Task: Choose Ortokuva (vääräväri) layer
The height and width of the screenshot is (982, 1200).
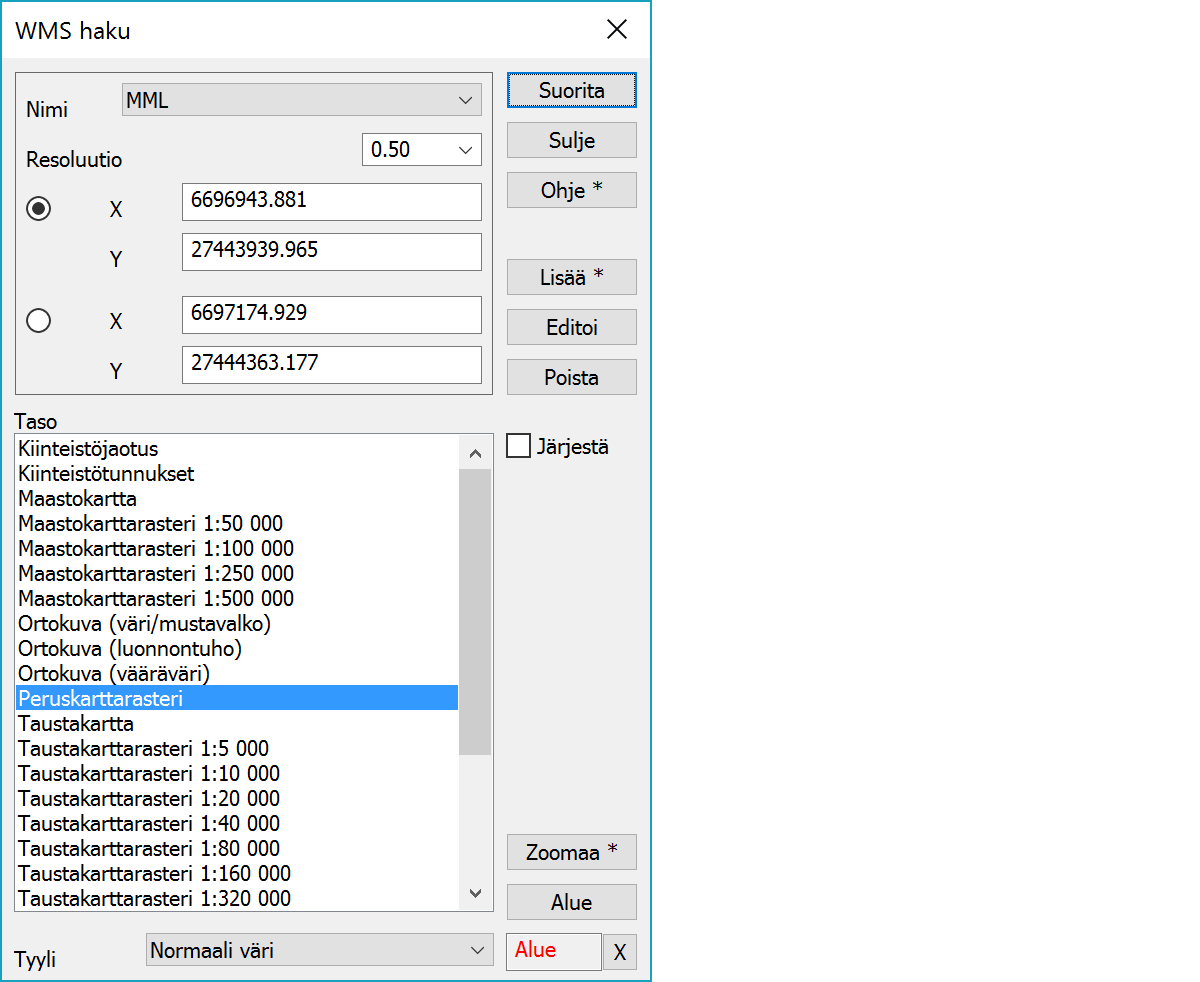Action: [114, 674]
